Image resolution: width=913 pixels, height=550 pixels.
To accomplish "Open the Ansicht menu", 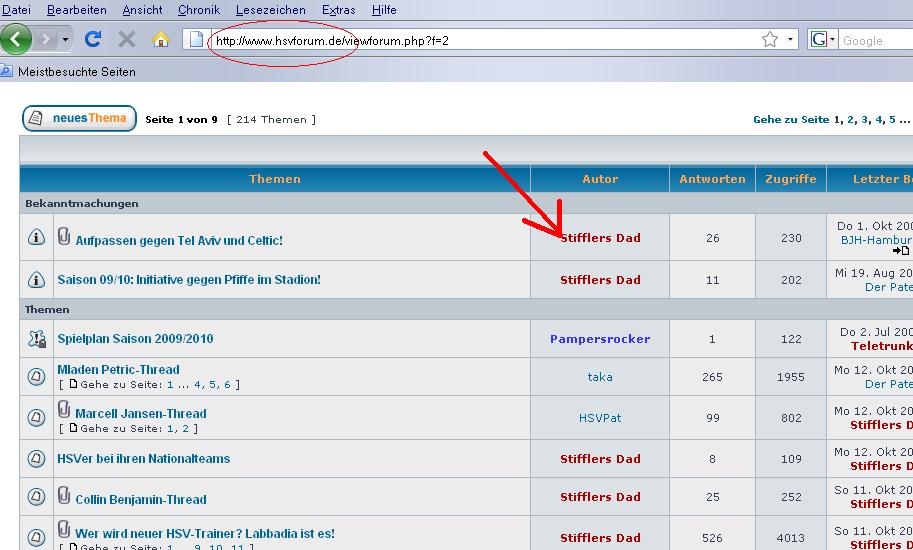I will [x=142, y=10].
